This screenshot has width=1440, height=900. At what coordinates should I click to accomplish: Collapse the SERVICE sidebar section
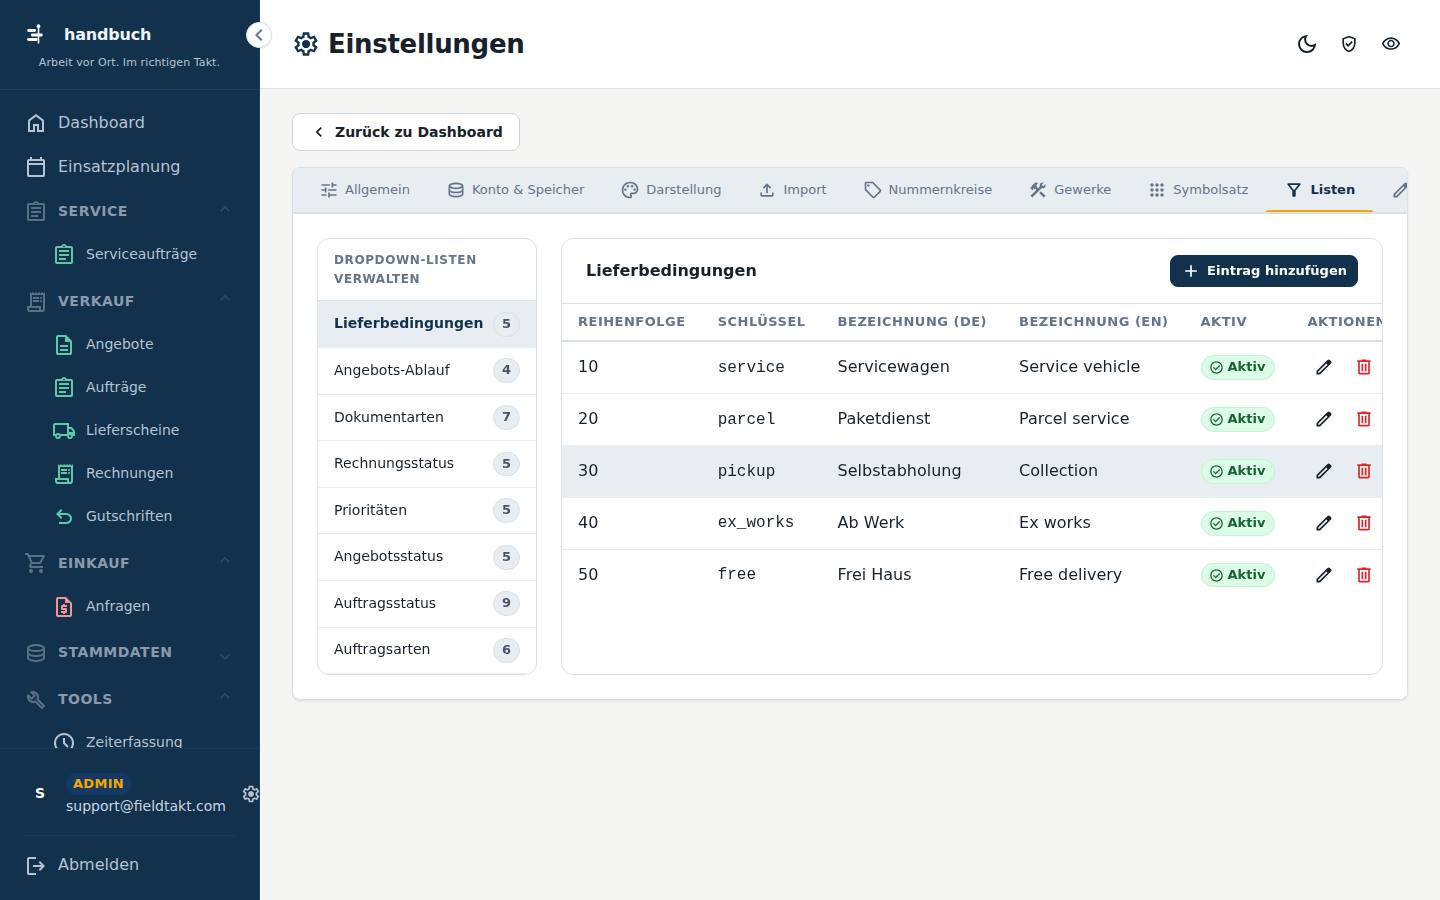(130, 211)
